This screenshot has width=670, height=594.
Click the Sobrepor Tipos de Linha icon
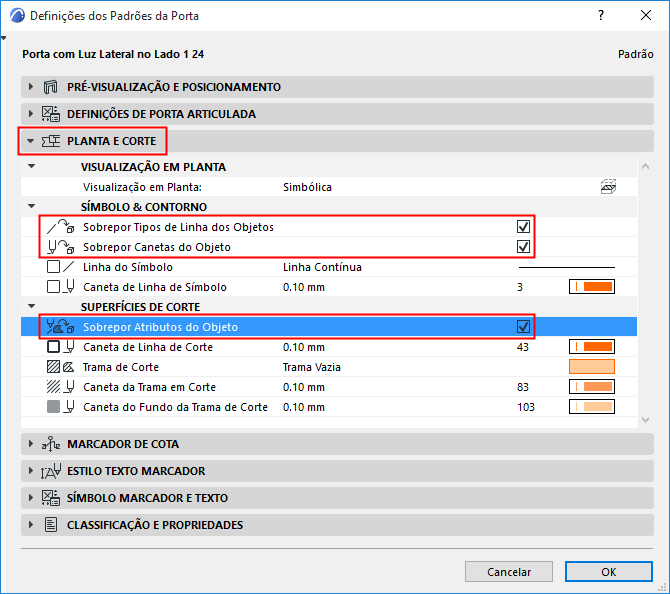pos(60,227)
